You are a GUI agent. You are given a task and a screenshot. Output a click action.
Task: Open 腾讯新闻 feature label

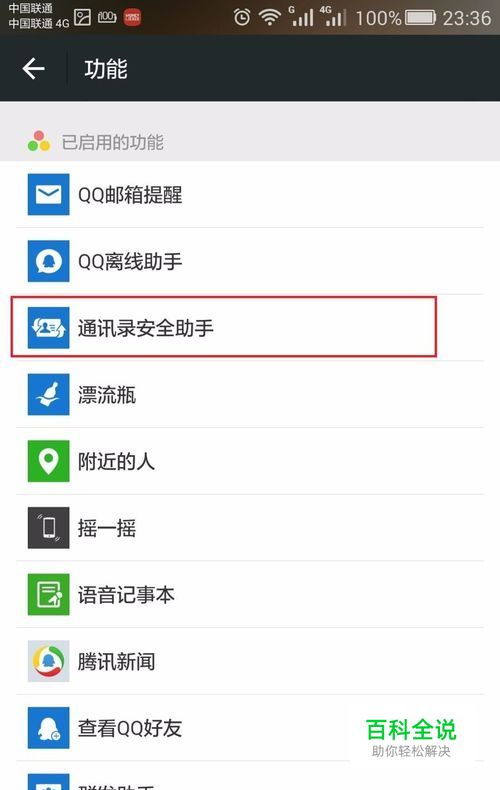tap(116, 662)
